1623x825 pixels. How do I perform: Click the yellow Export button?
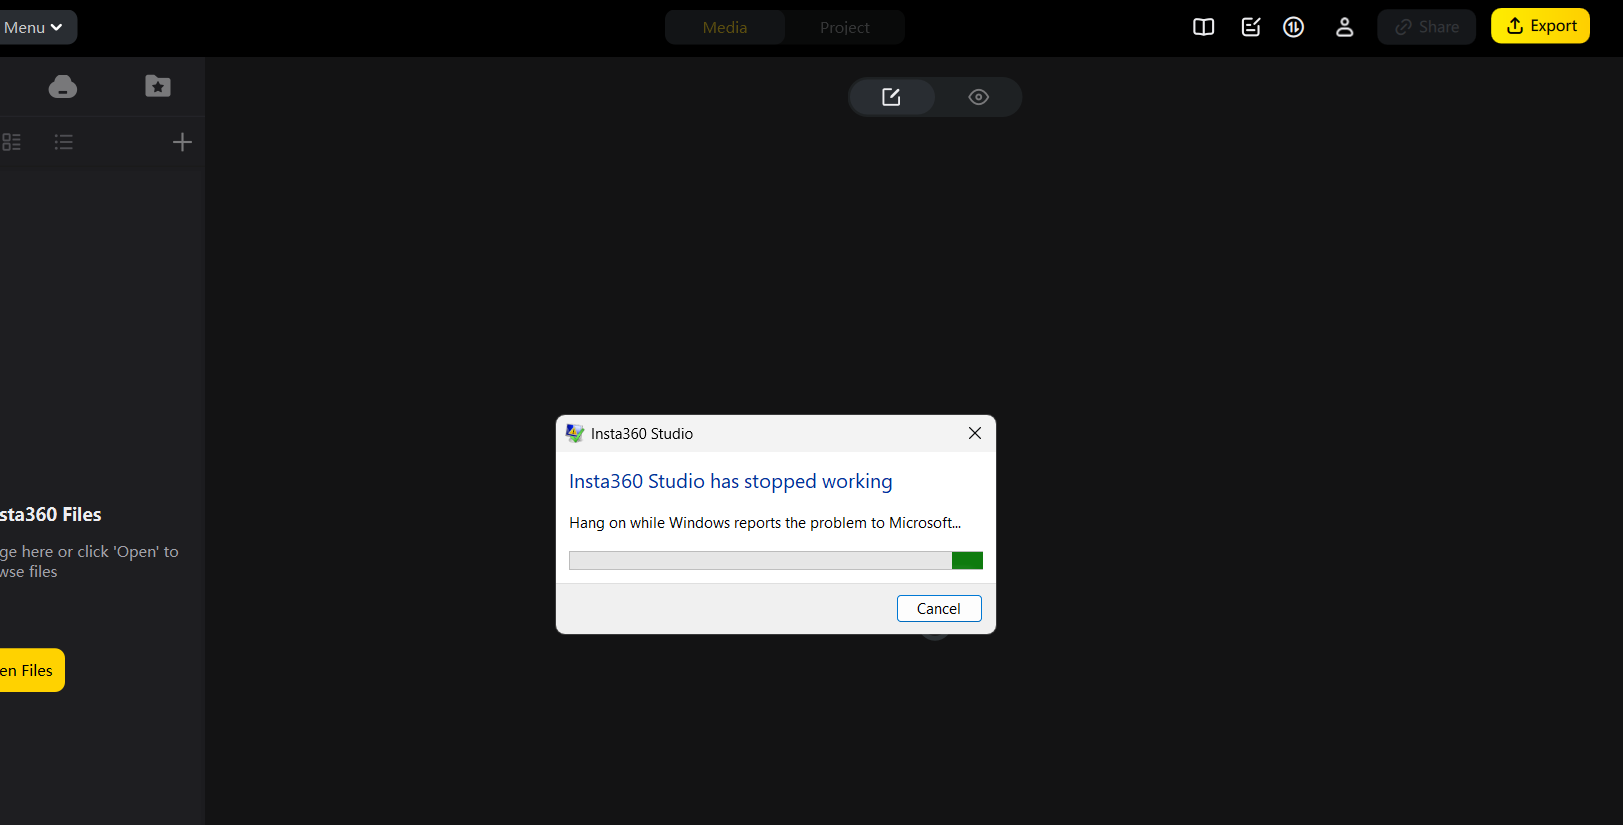(1540, 26)
